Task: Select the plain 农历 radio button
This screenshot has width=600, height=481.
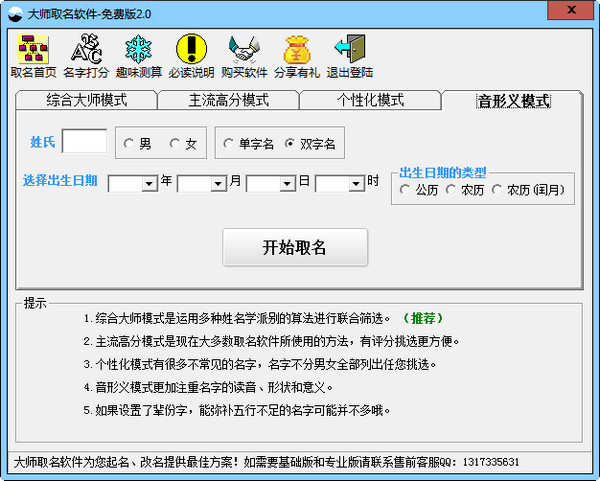Action: click(465, 189)
